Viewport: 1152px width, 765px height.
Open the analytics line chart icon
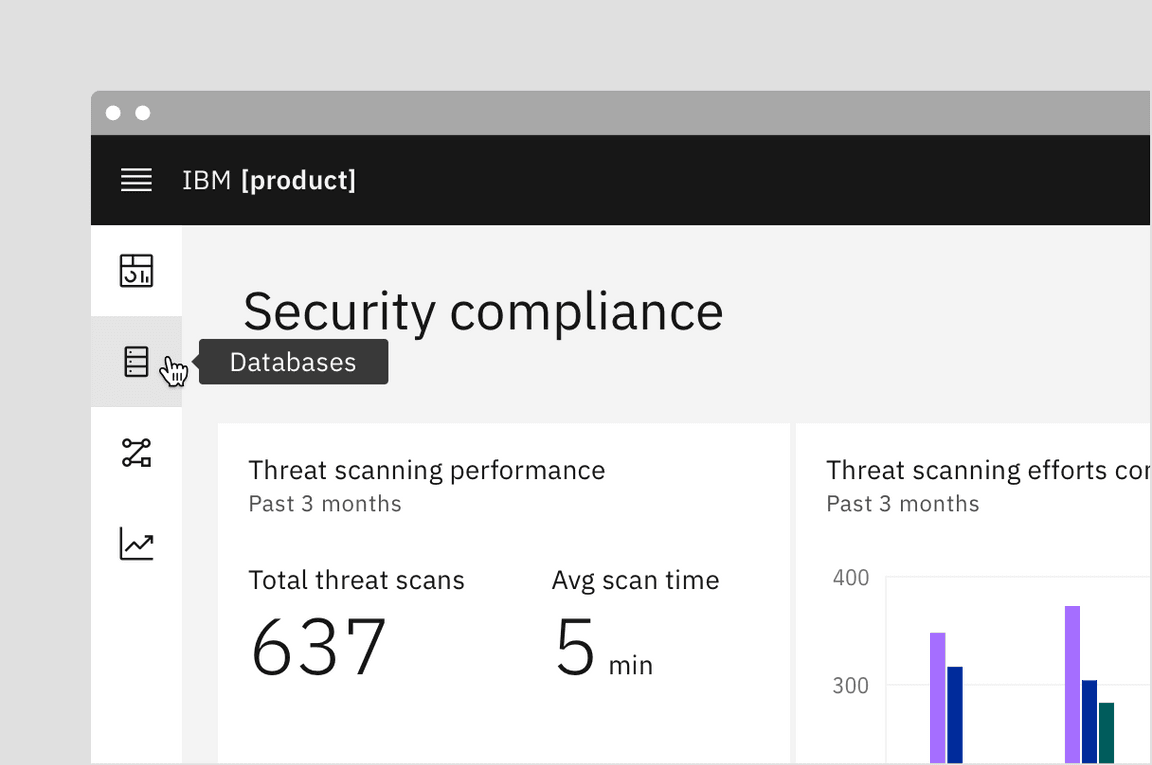pyautogui.click(x=136, y=544)
